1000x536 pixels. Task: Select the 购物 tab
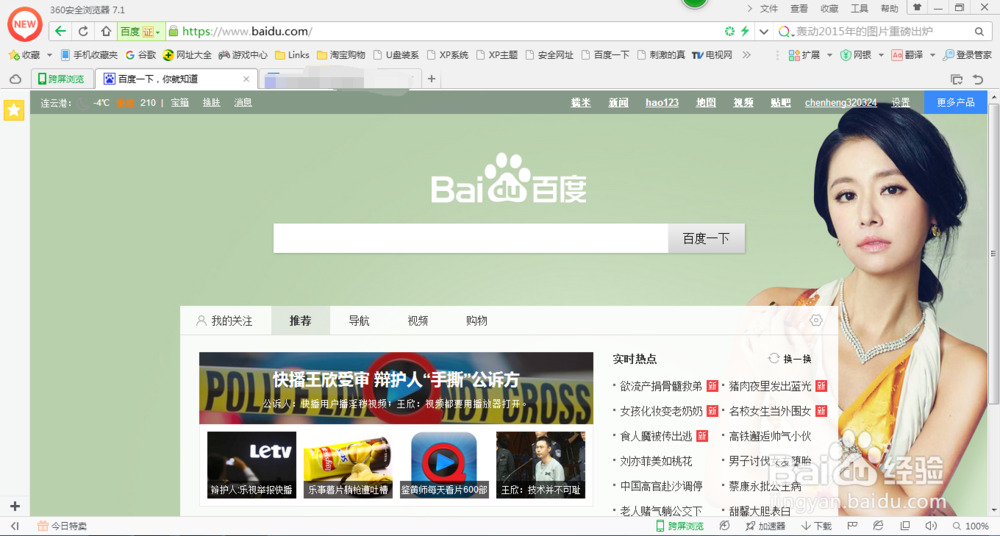[476, 321]
